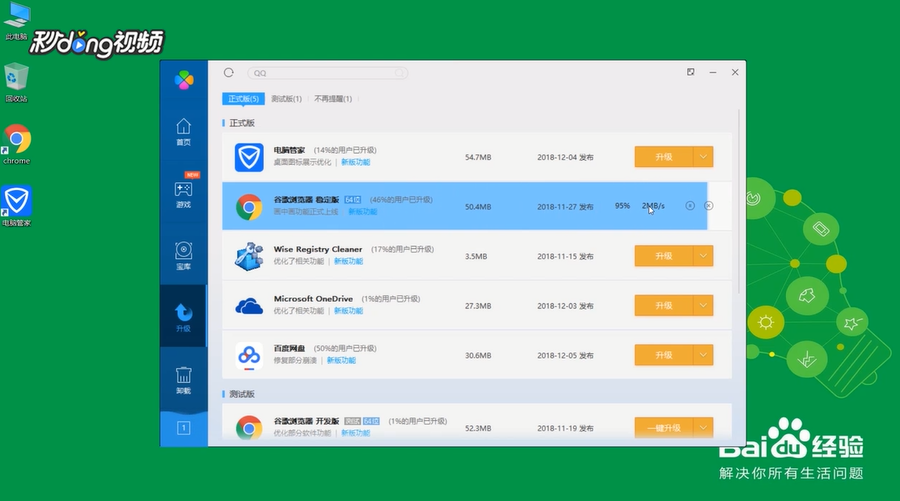Image resolution: width=900 pixels, height=501 pixels.
Task: Click the colorful software manager logo
Action: pos(184,80)
